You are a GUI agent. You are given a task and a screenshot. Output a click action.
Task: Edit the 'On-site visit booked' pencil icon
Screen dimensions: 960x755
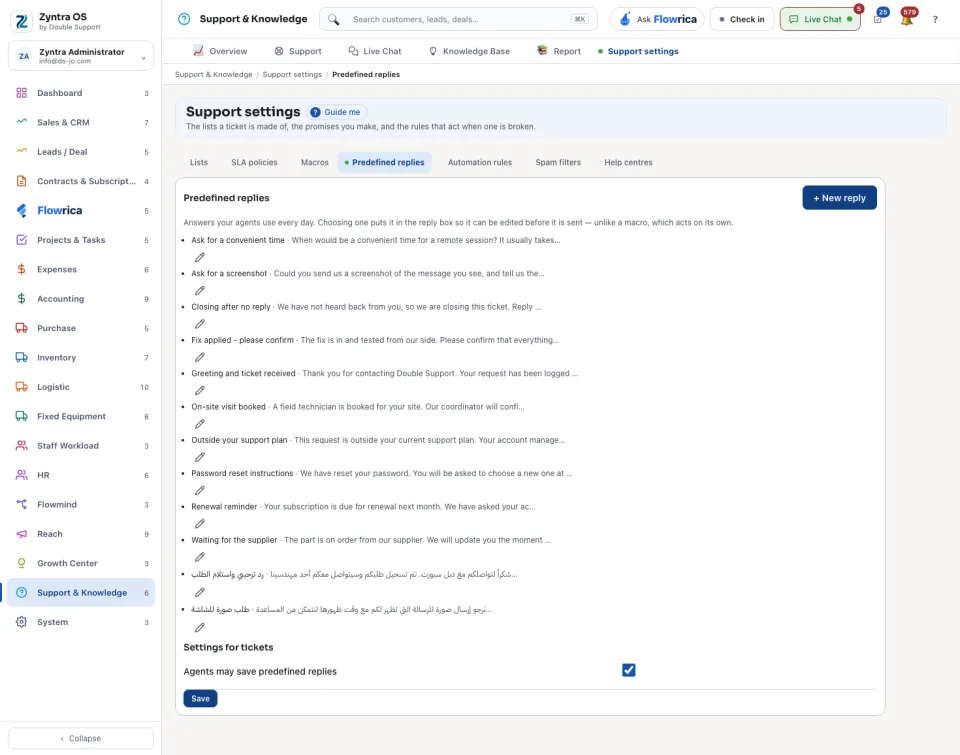(200, 424)
